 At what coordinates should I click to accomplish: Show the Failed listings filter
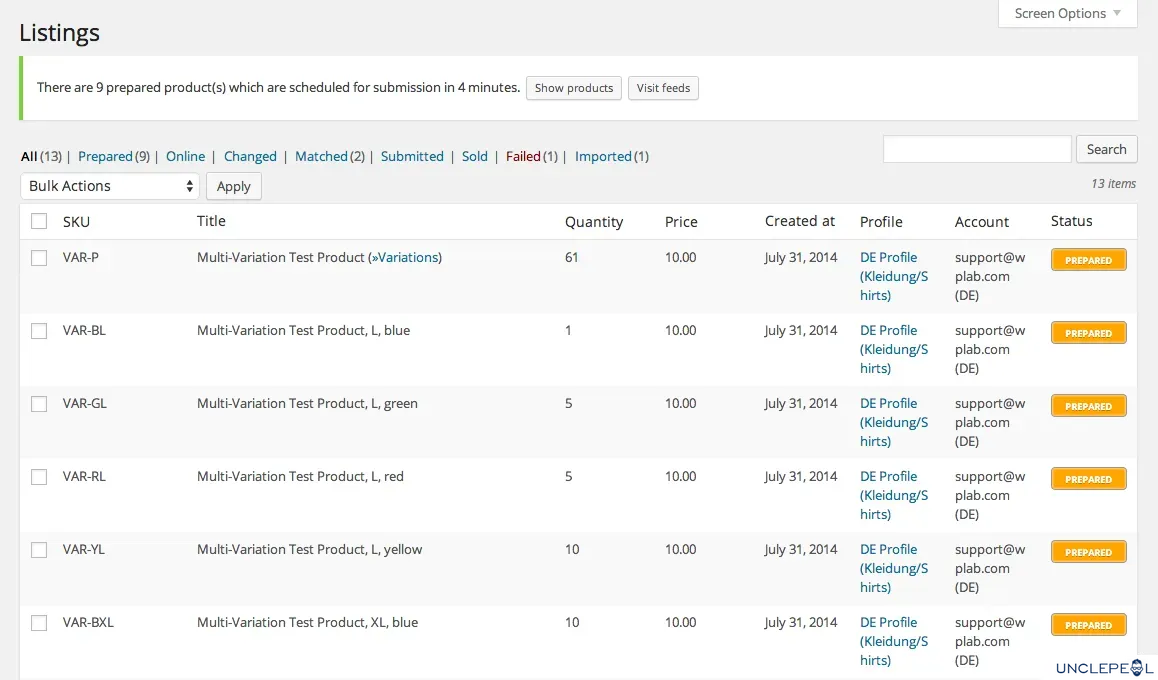(x=523, y=156)
